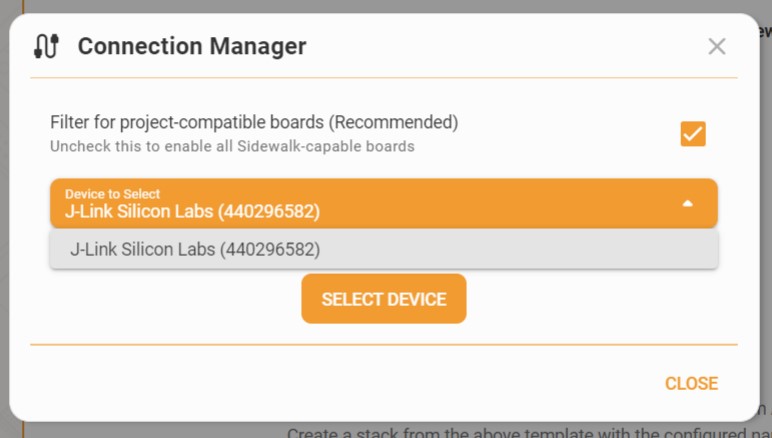Click the 'Filter for project-compatible boards' label

[188, 122]
